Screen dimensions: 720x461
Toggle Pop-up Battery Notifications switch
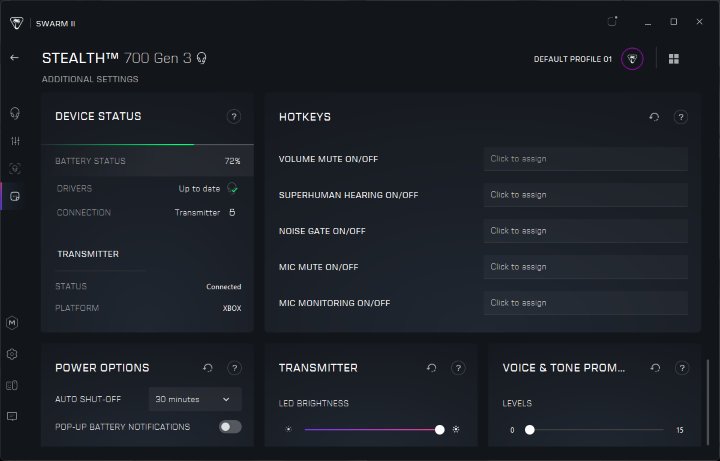[230, 427]
